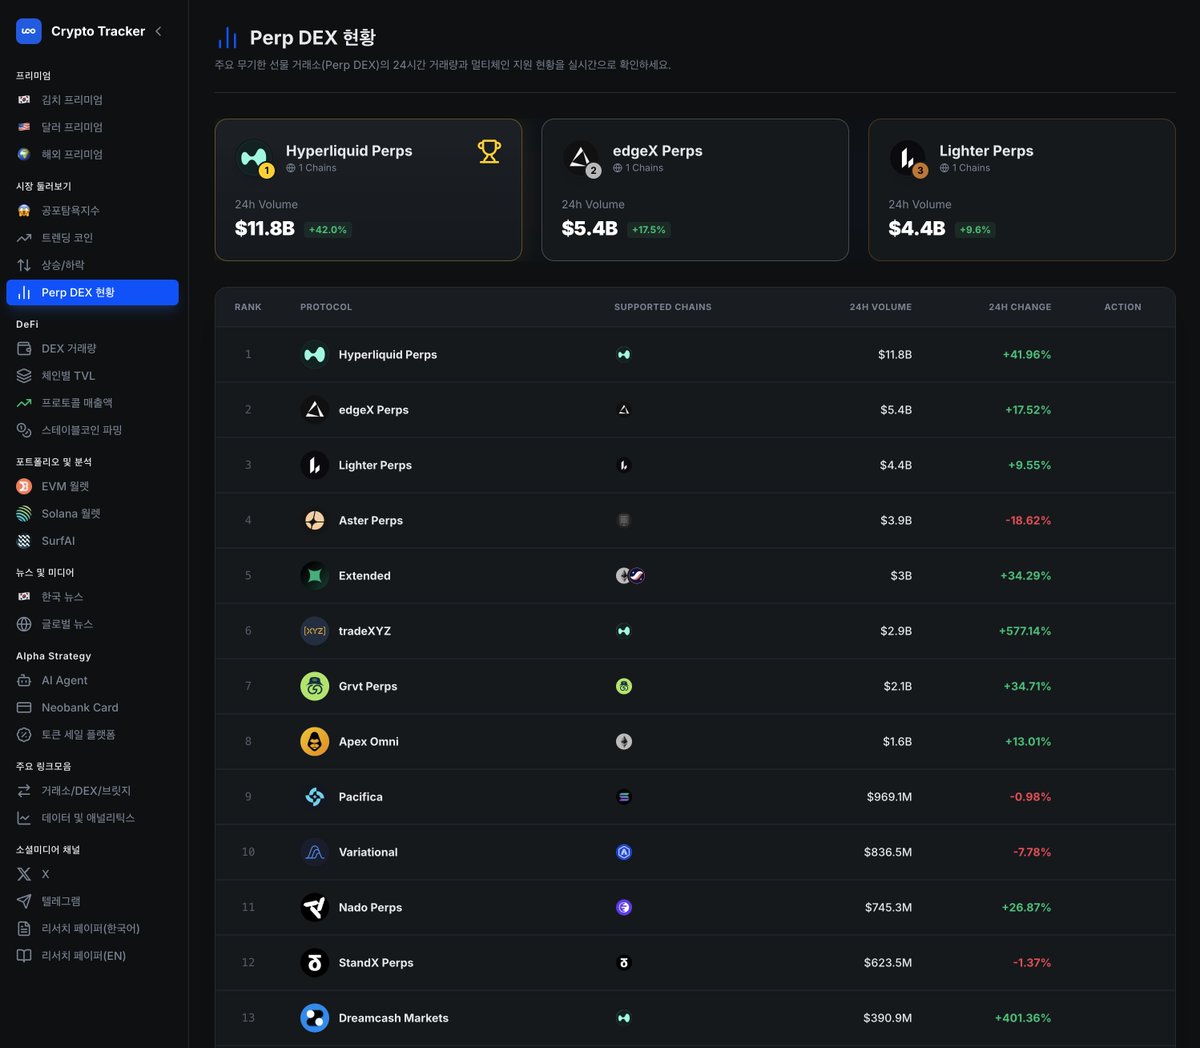Click the Perp DEX 현황 page title

pos(312,38)
